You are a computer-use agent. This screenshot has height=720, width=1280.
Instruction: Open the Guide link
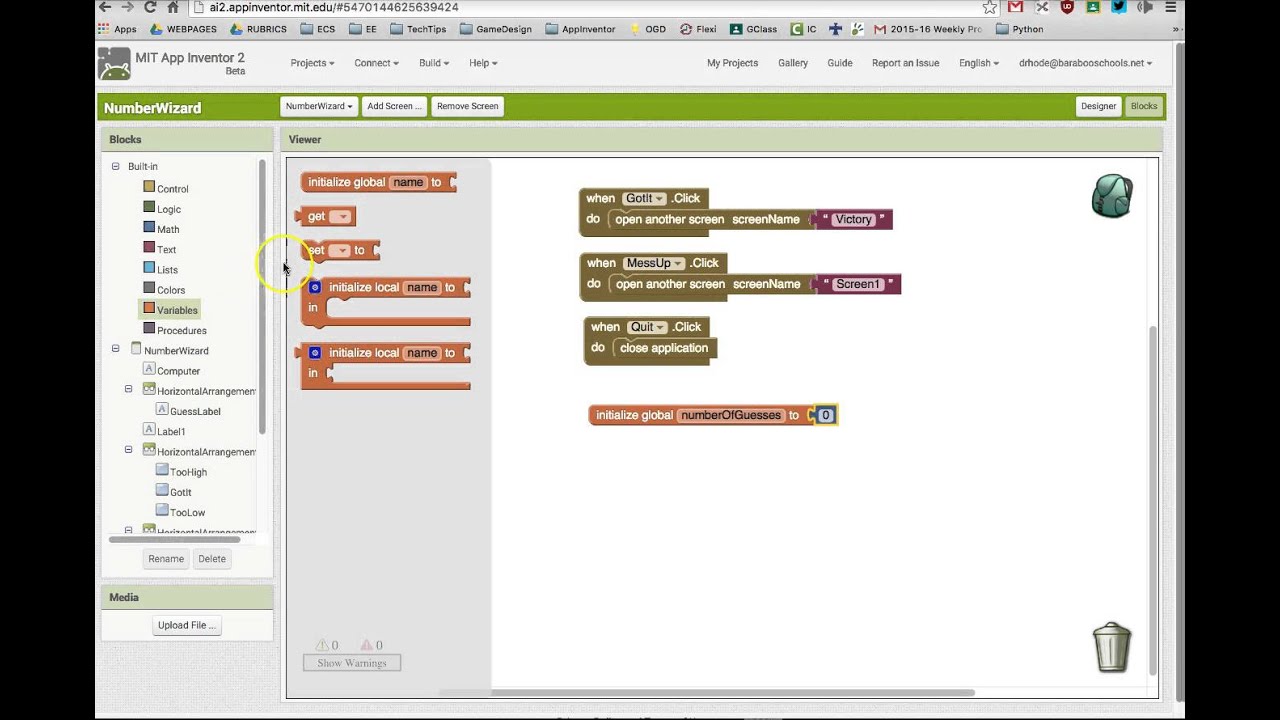[x=840, y=63]
